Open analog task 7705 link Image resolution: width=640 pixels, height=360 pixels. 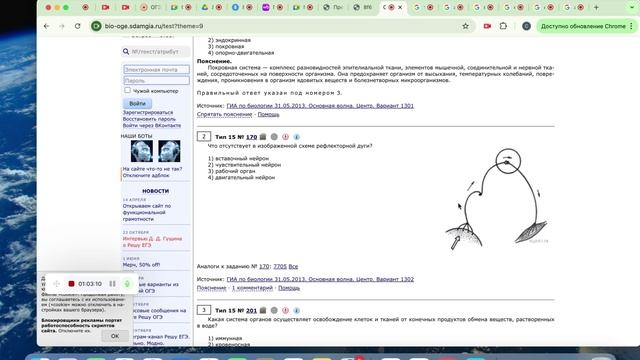280,266
